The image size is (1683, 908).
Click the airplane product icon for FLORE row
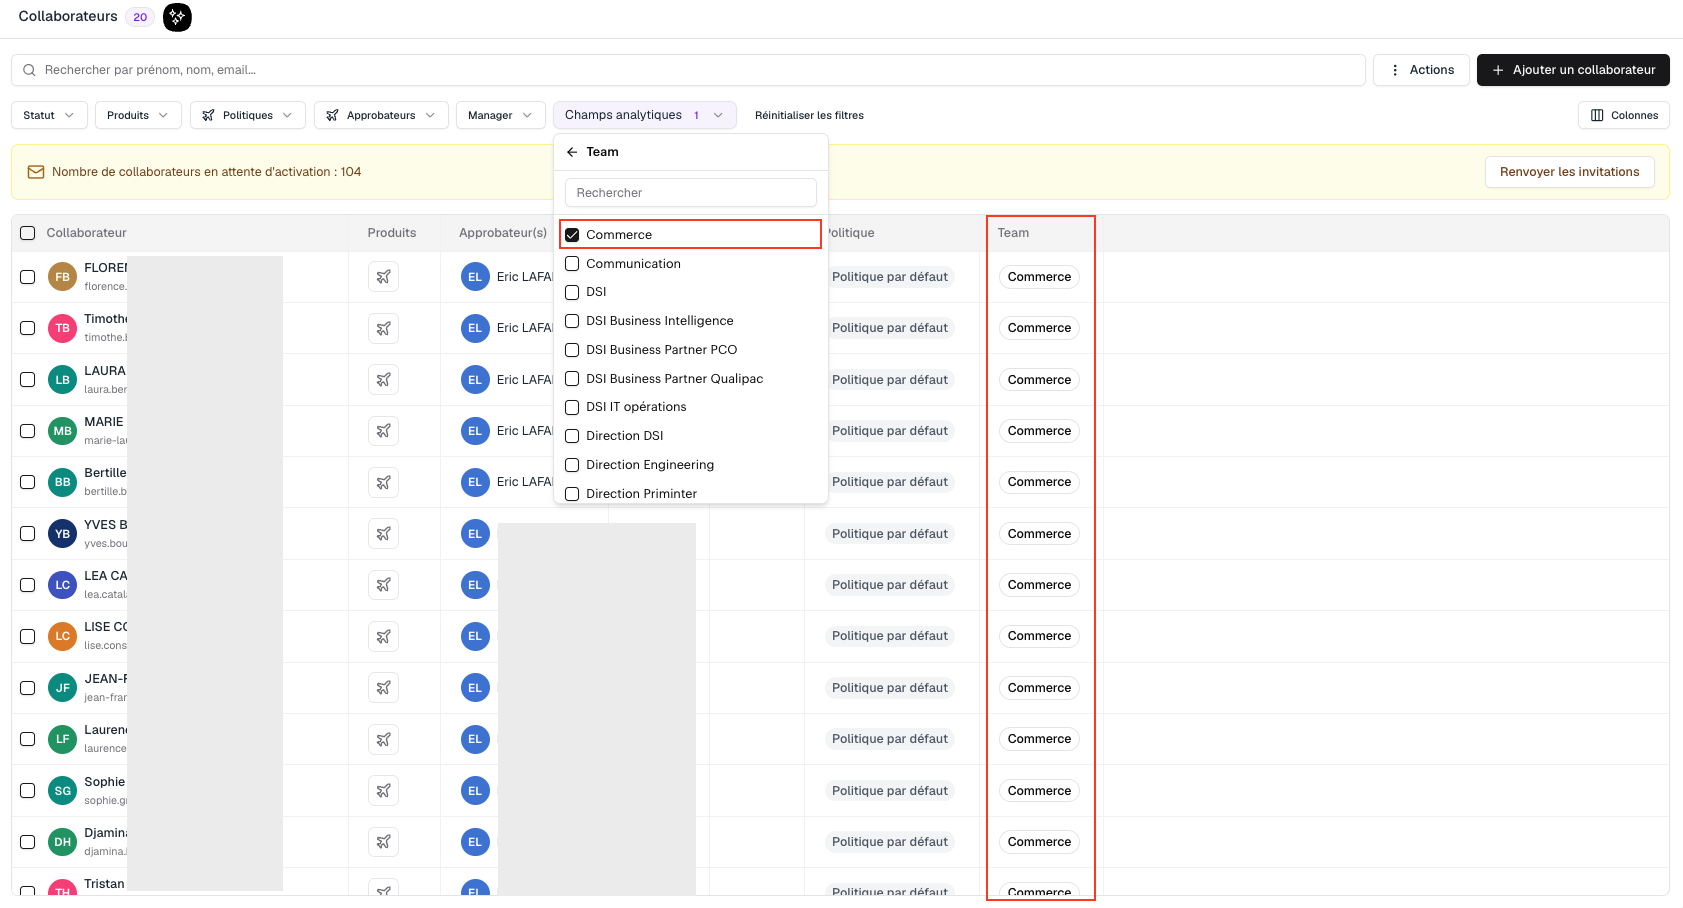tap(383, 277)
